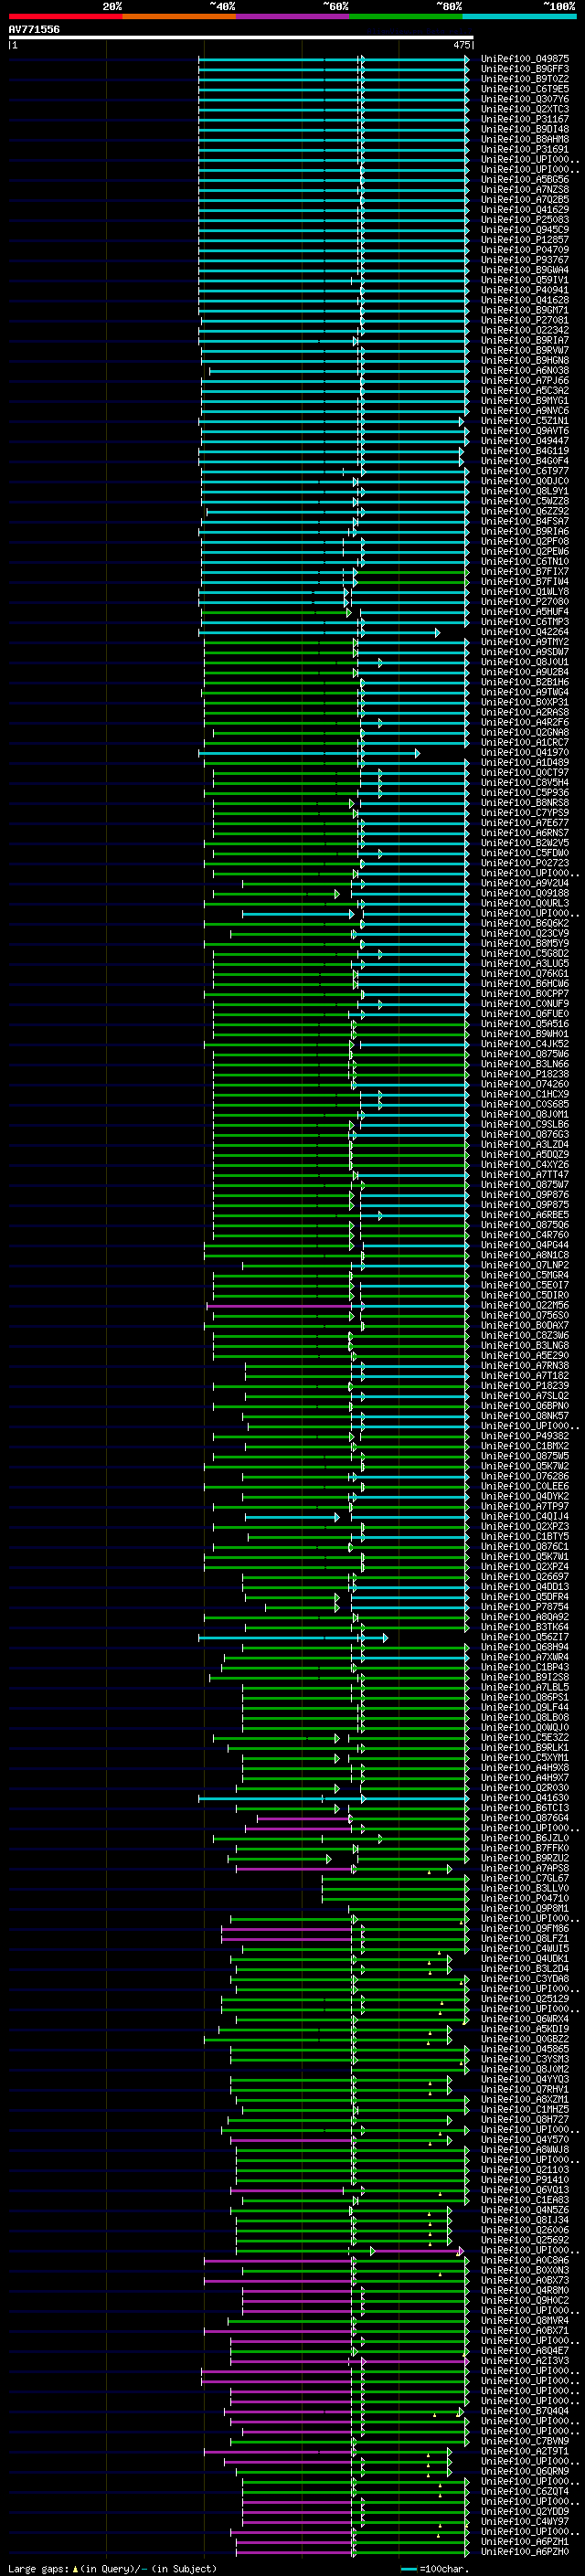Click the UniRef100_Q2XTC3 entry
The height and width of the screenshot is (2576, 585).
click(x=525, y=109)
